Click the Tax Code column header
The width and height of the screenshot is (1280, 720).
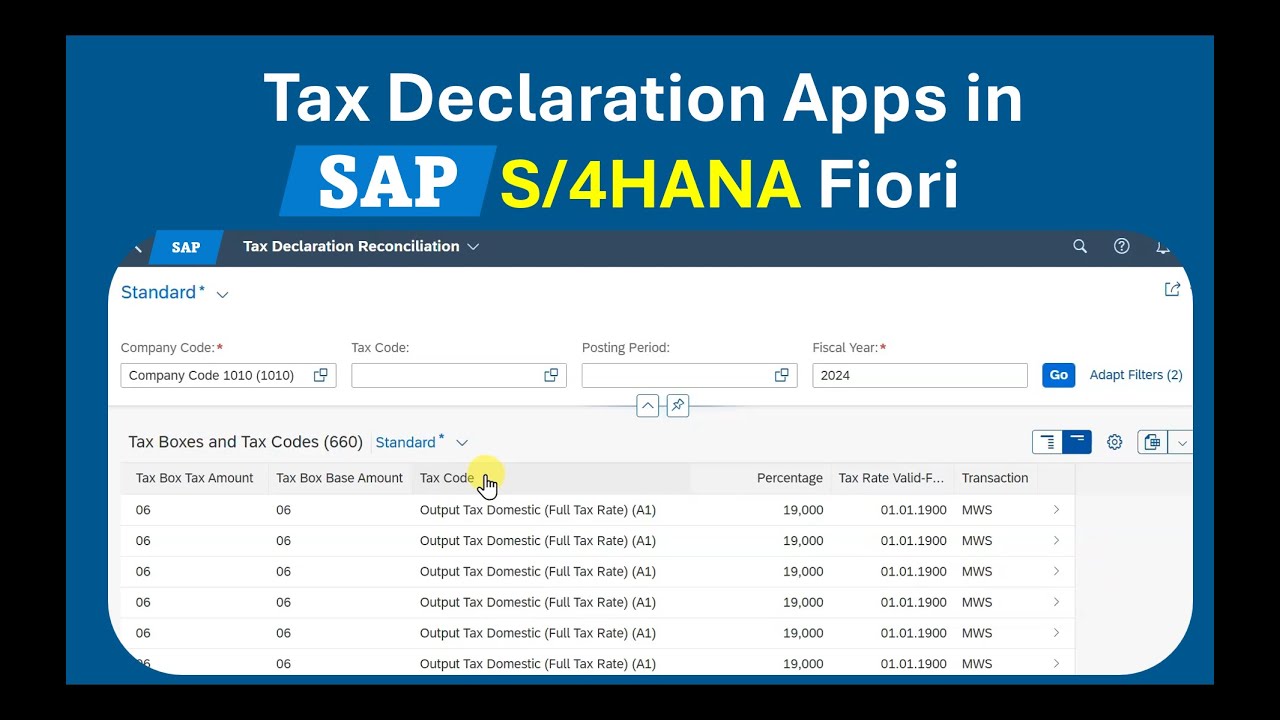pyautogui.click(x=551, y=478)
